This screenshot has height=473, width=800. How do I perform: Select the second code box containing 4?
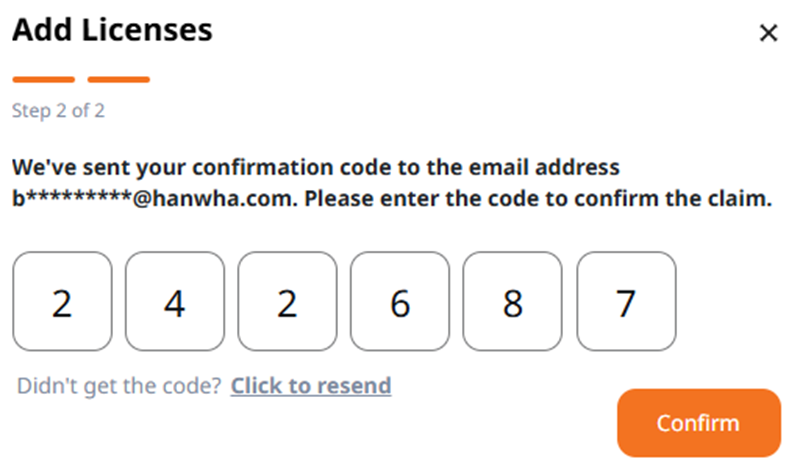pyautogui.click(x=174, y=301)
